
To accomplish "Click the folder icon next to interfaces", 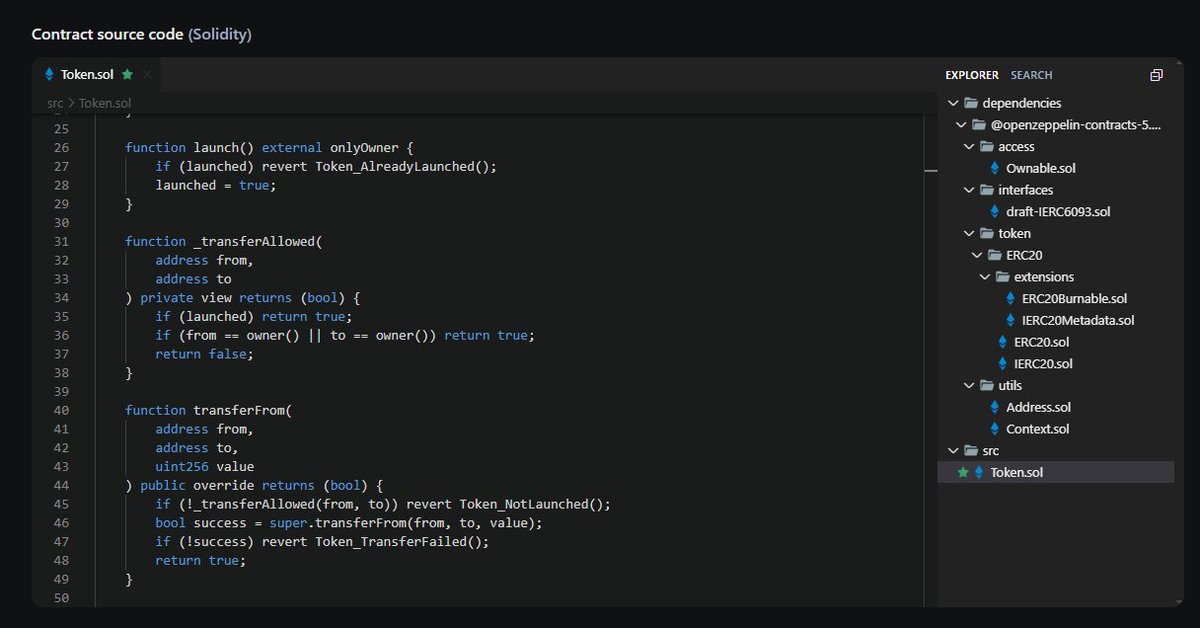I will click(x=986, y=190).
